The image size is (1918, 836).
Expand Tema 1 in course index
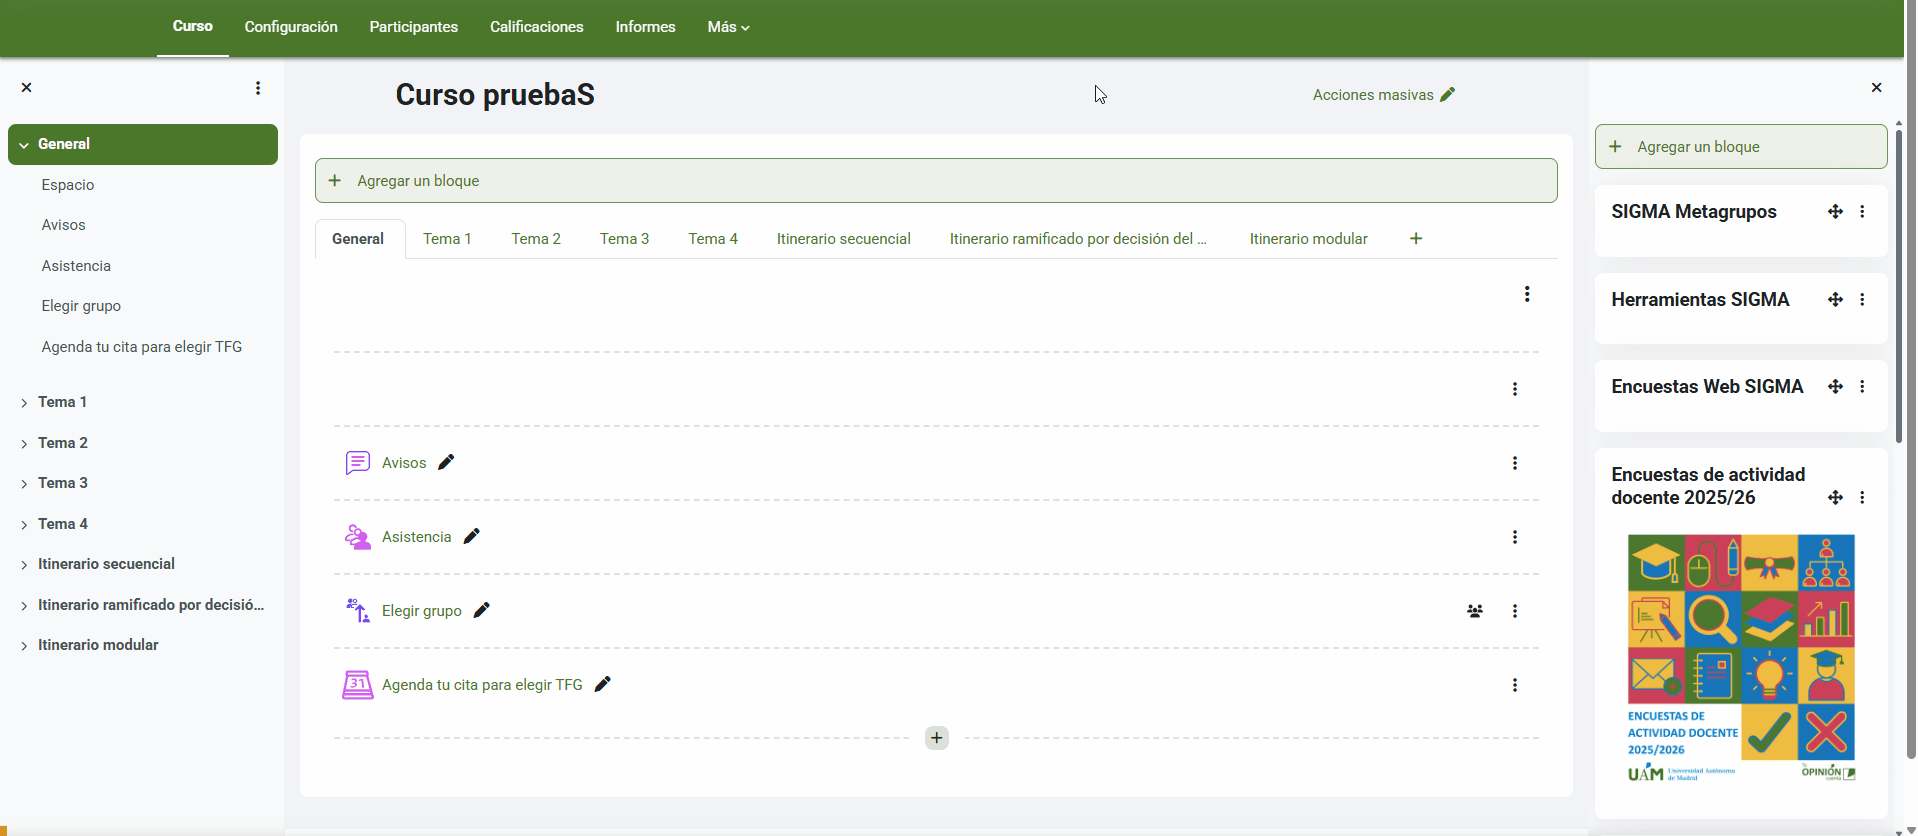pos(24,403)
